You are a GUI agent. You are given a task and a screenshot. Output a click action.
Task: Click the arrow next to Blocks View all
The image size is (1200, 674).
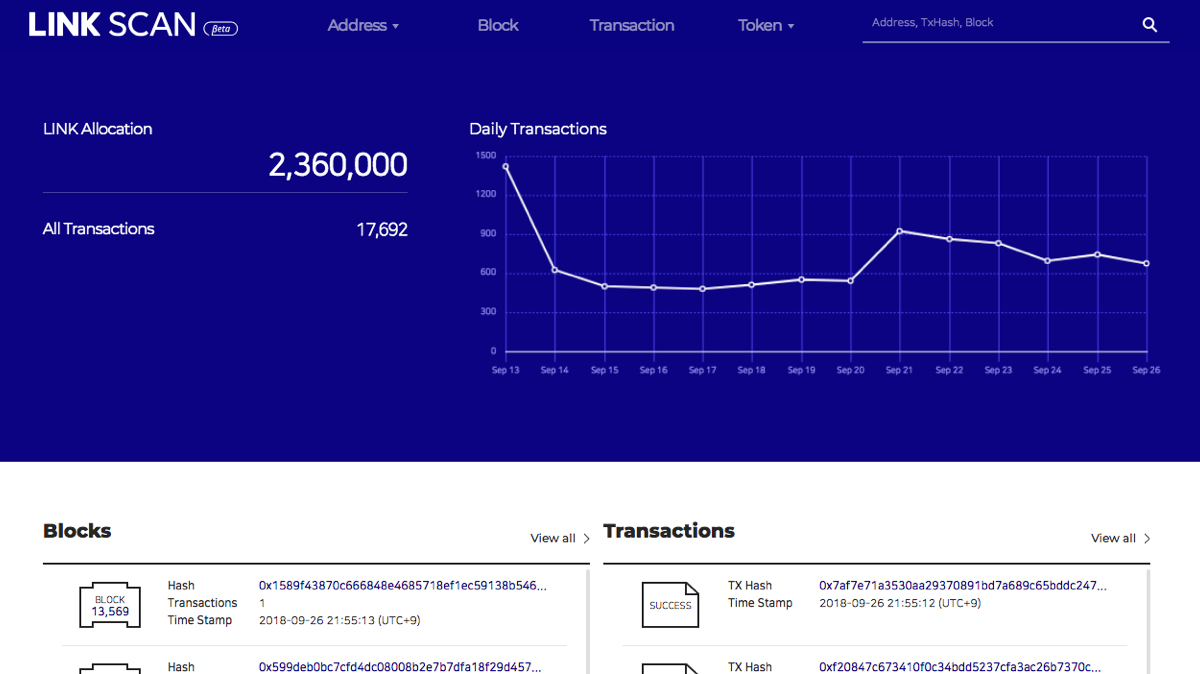pyautogui.click(x=587, y=539)
